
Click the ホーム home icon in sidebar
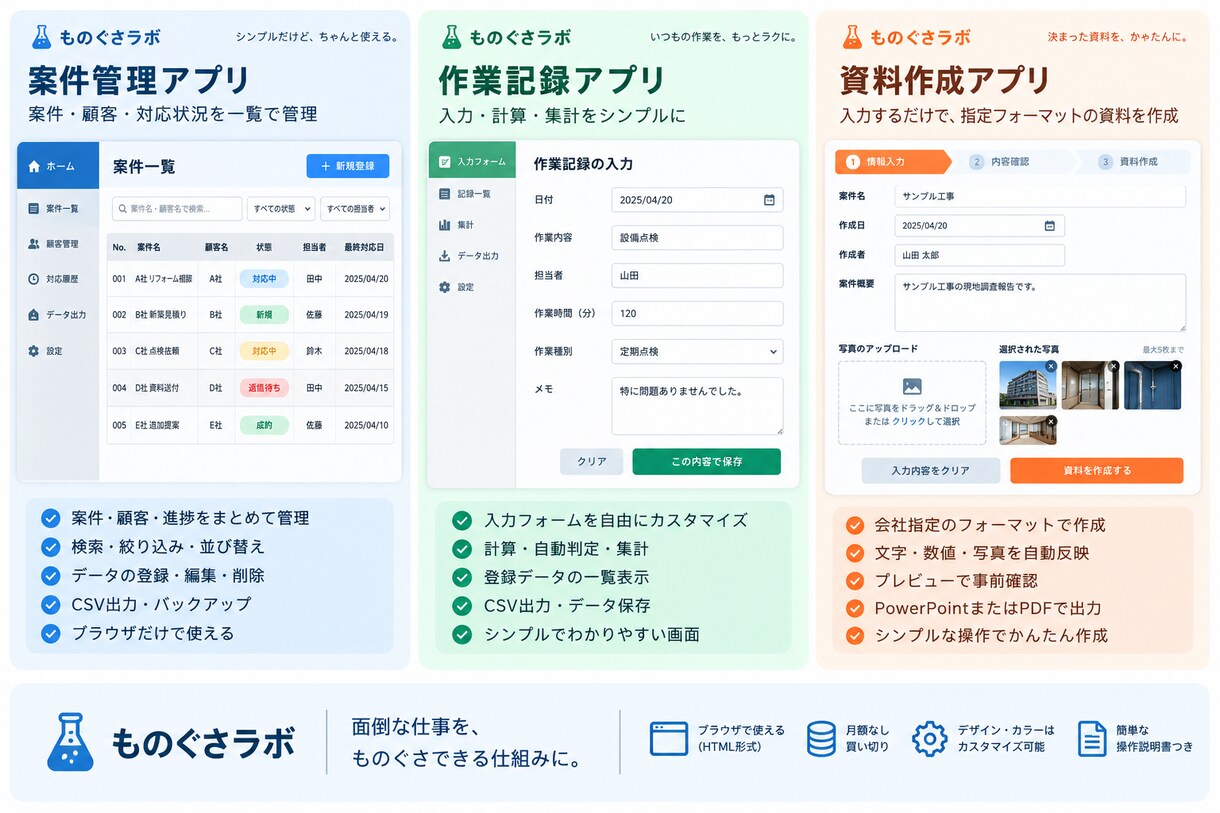click(34, 166)
